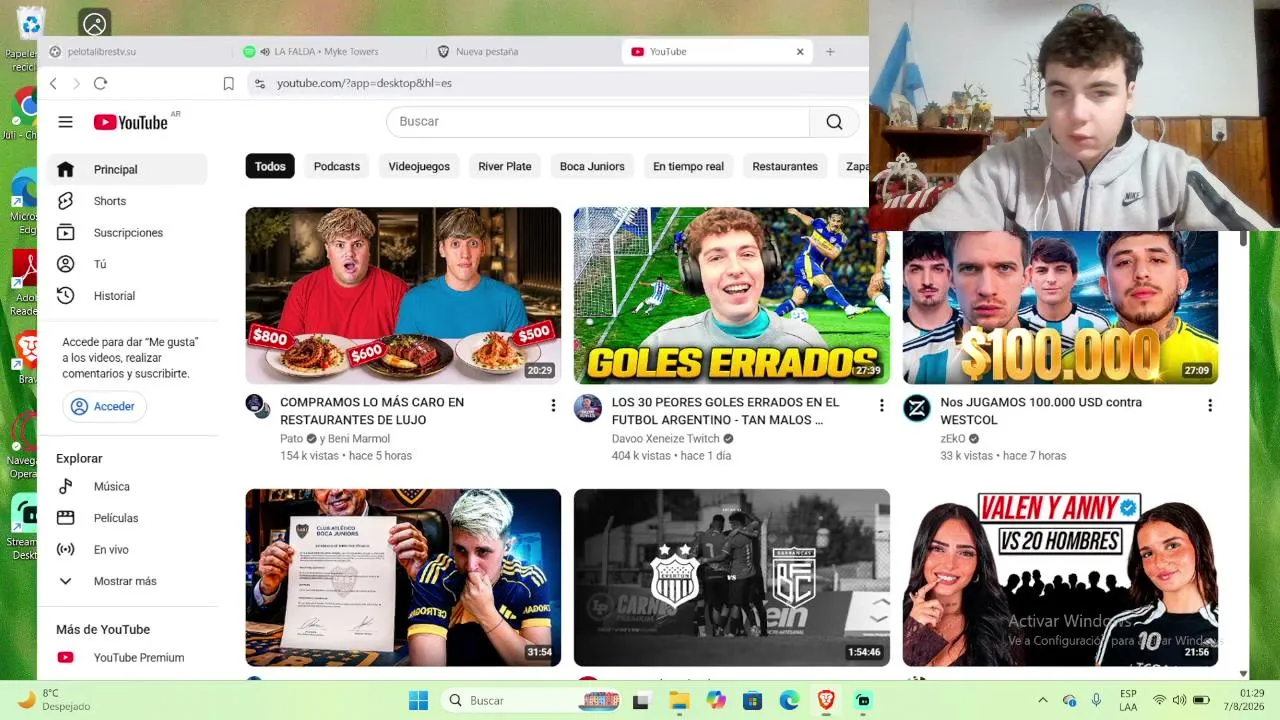Open Historial in the sidebar
1280x720 pixels.
pos(127,296)
